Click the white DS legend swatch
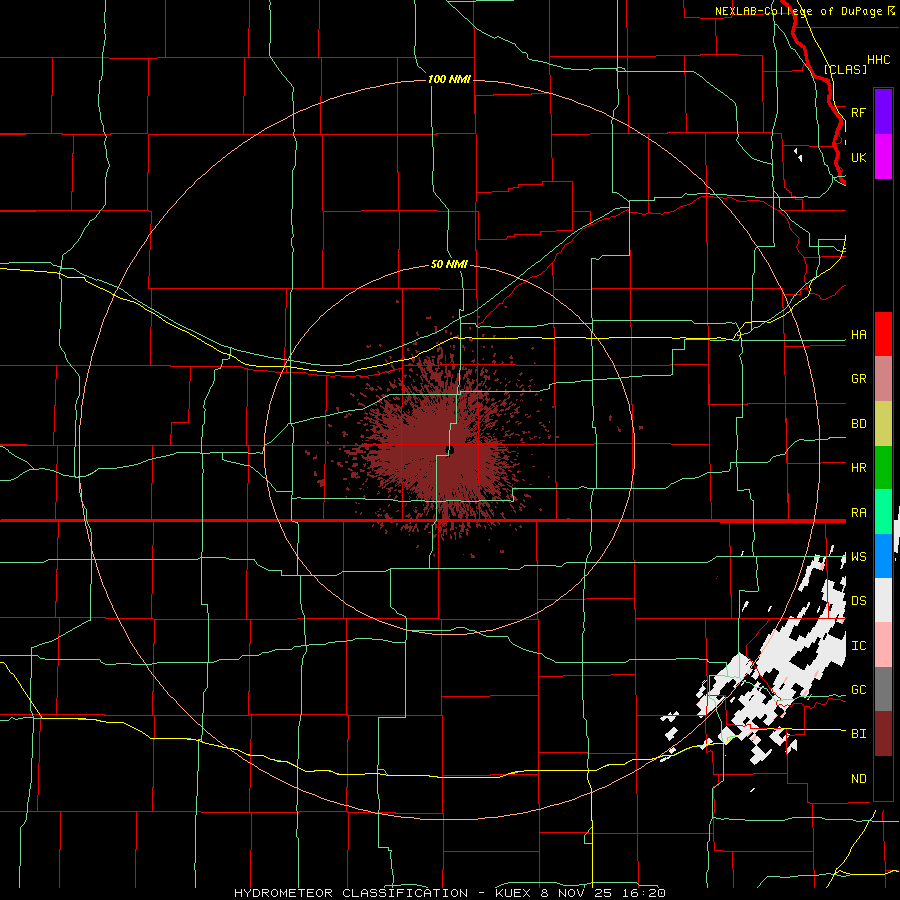 point(883,600)
